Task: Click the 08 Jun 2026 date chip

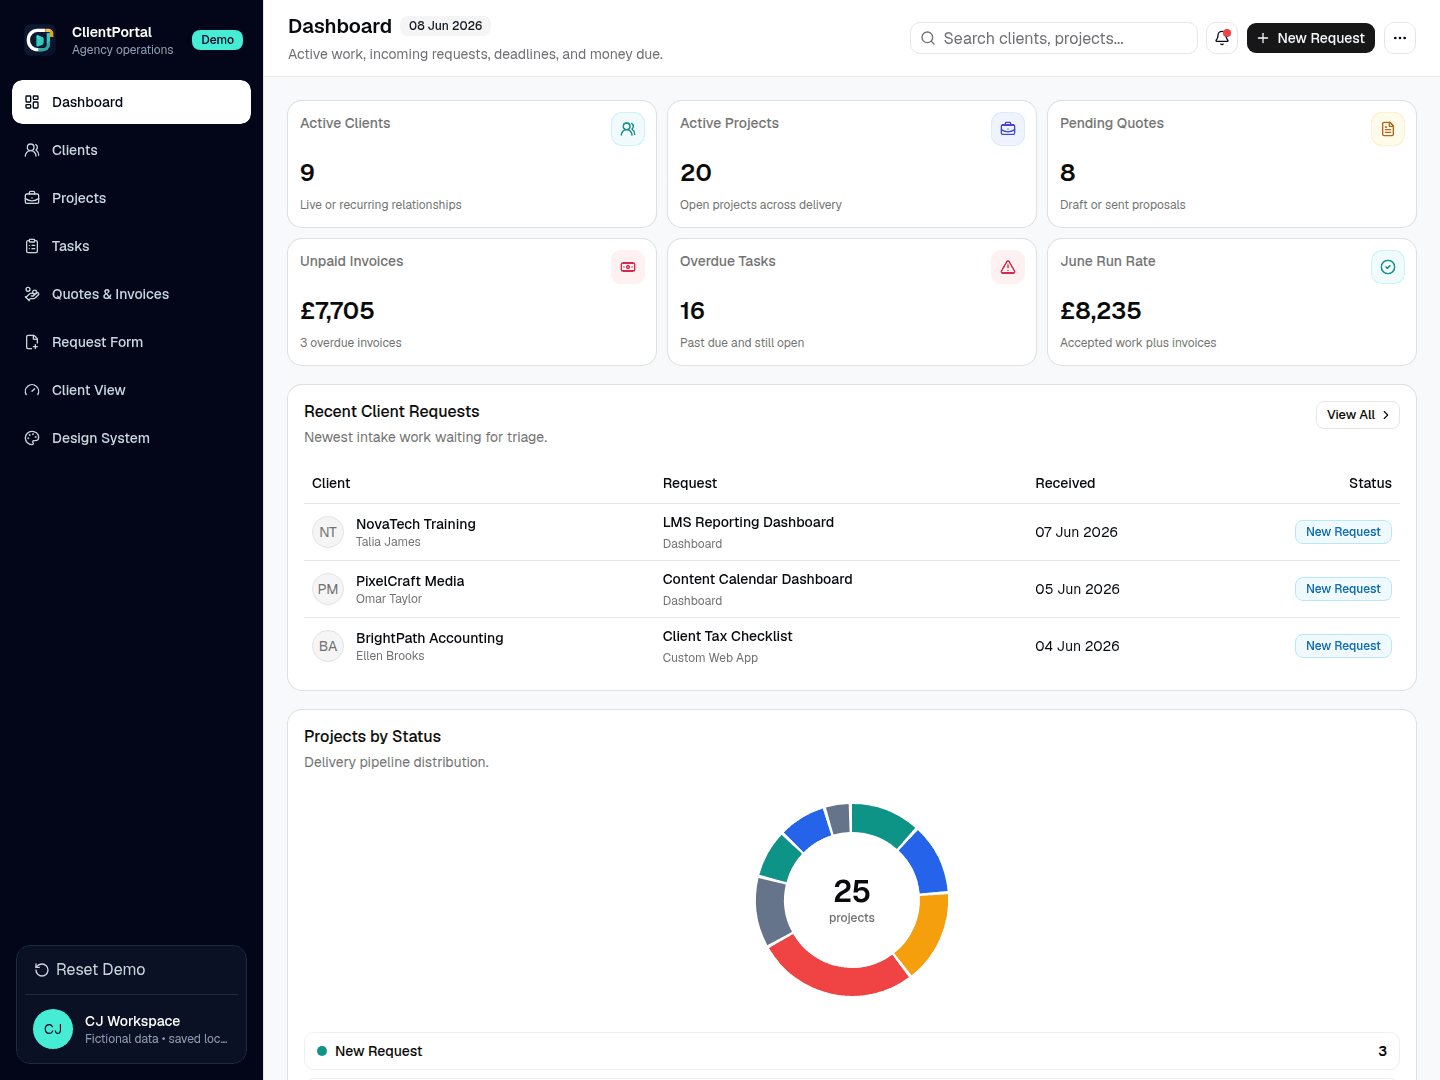Action: tap(445, 26)
